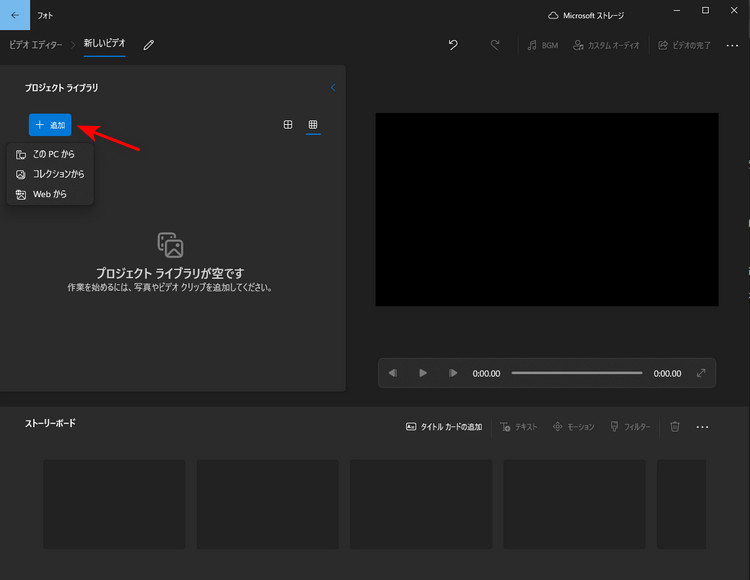Expand preview to full screen
Screen dimensions: 750x580
701,373
